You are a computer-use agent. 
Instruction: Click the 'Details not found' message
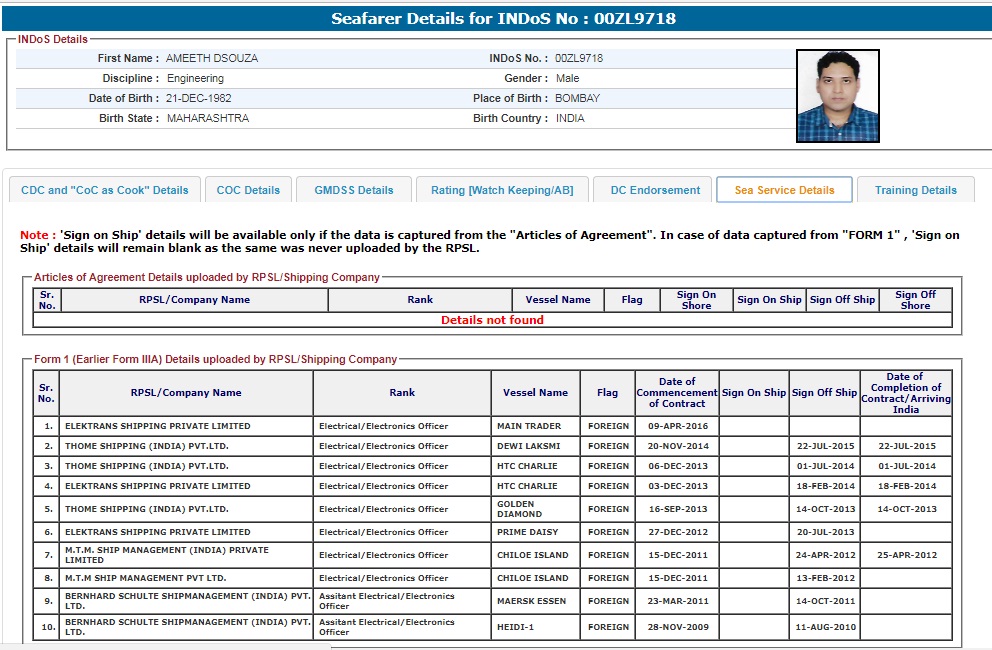pos(492,320)
